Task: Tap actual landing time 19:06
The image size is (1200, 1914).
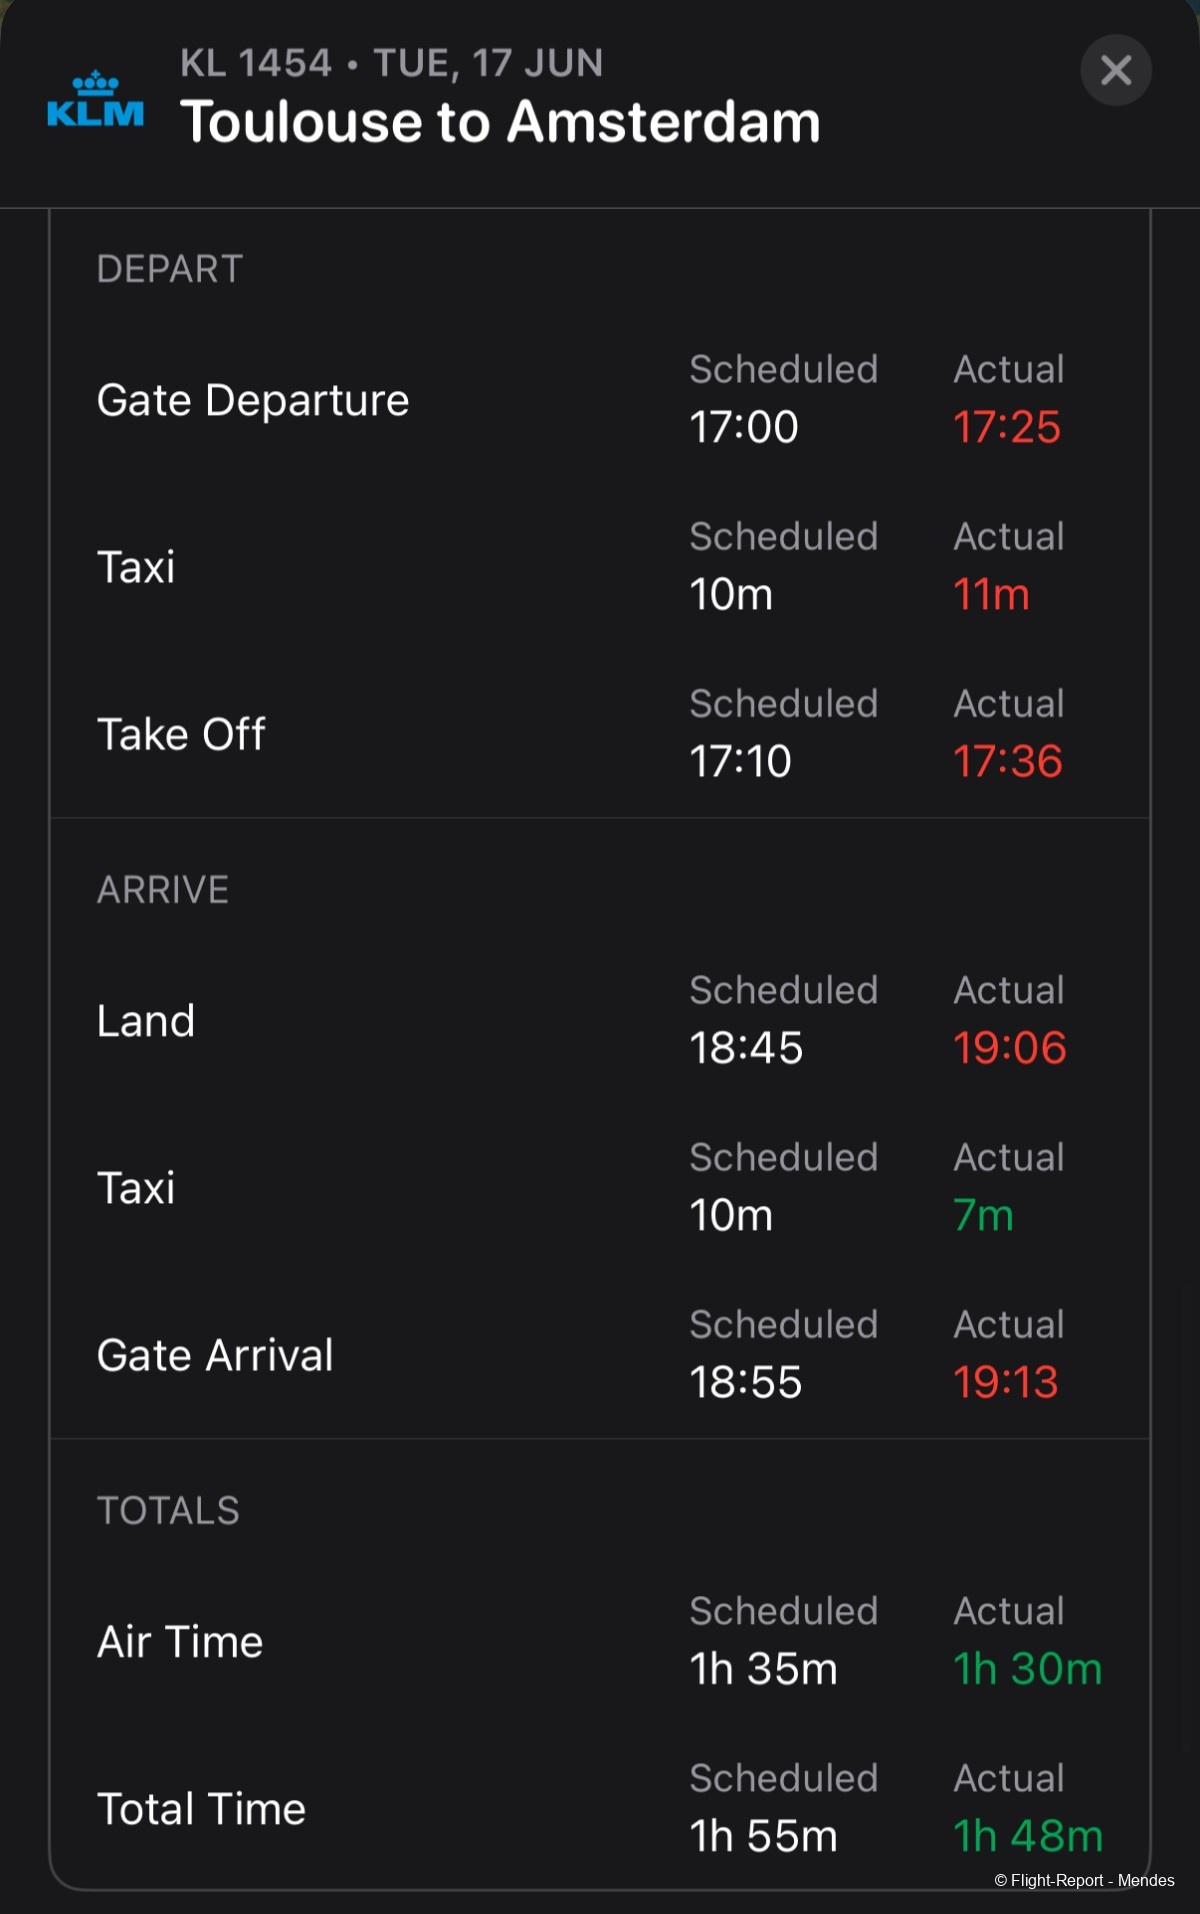Action: coord(1009,1048)
